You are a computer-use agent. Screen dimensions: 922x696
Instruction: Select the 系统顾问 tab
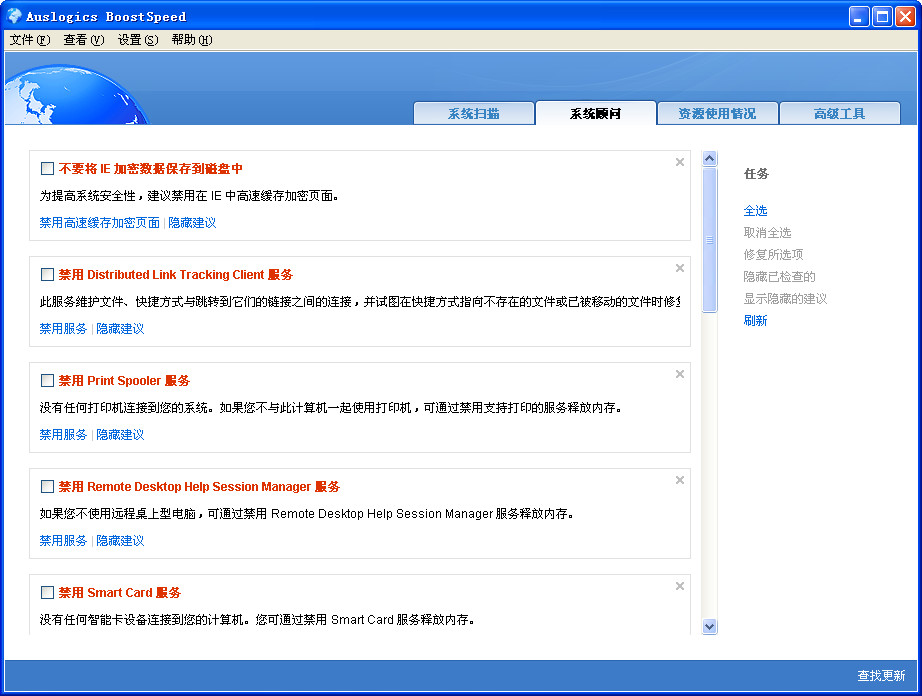click(596, 113)
